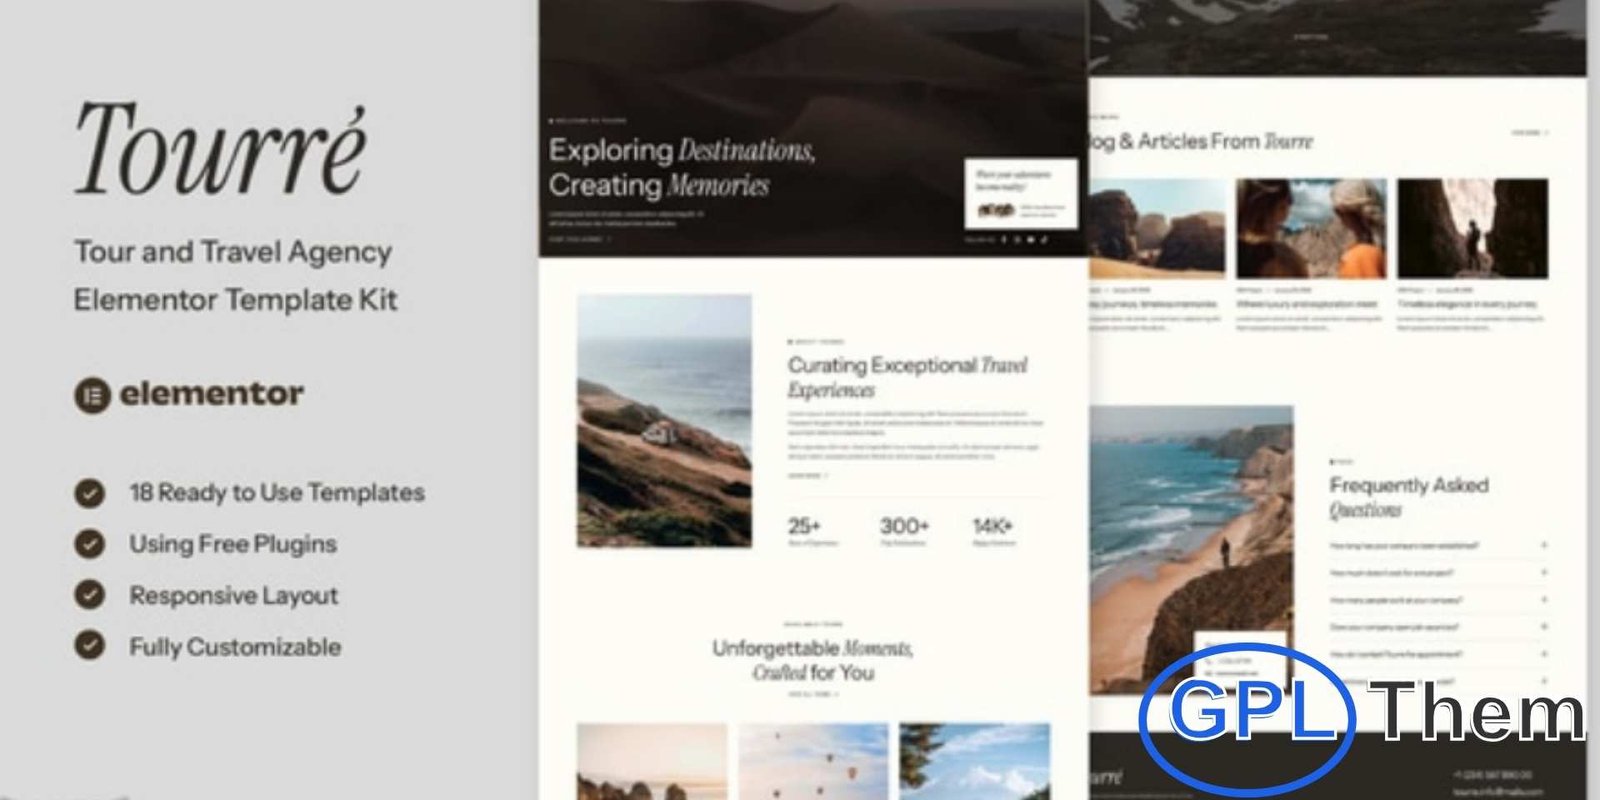1600x800 pixels.
Task: Click the 'Exploring Destinations, Creating Memories' headline
Action: click(682, 168)
